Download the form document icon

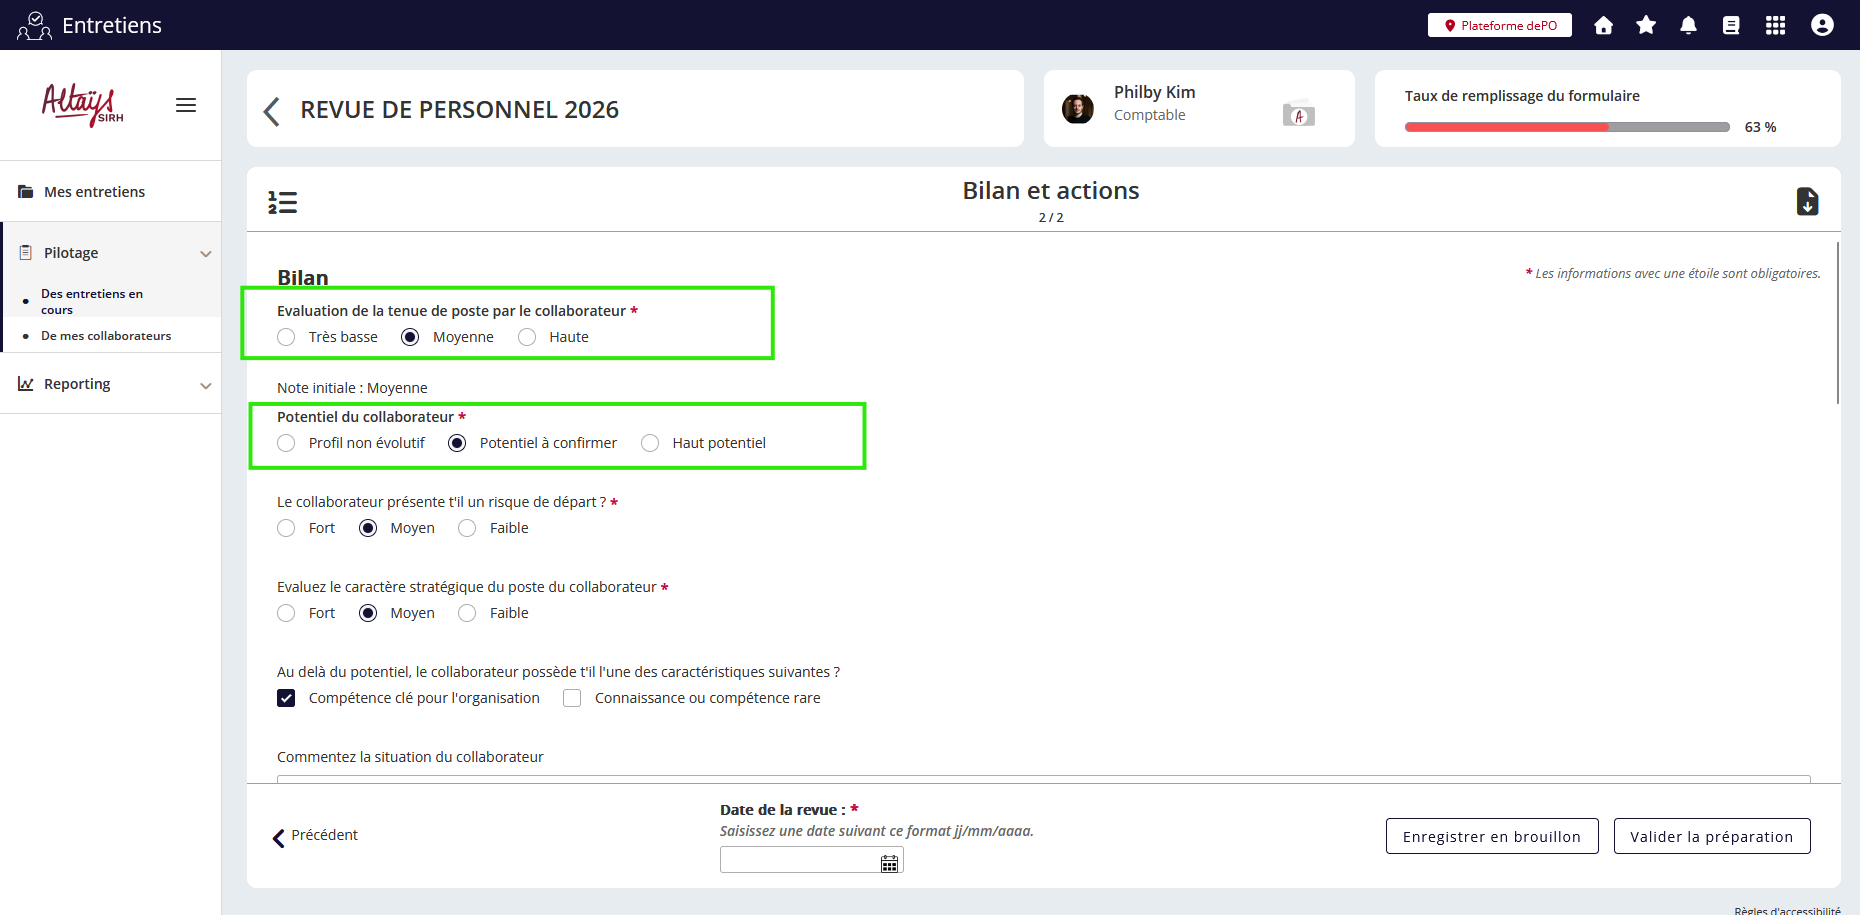[x=1807, y=201]
